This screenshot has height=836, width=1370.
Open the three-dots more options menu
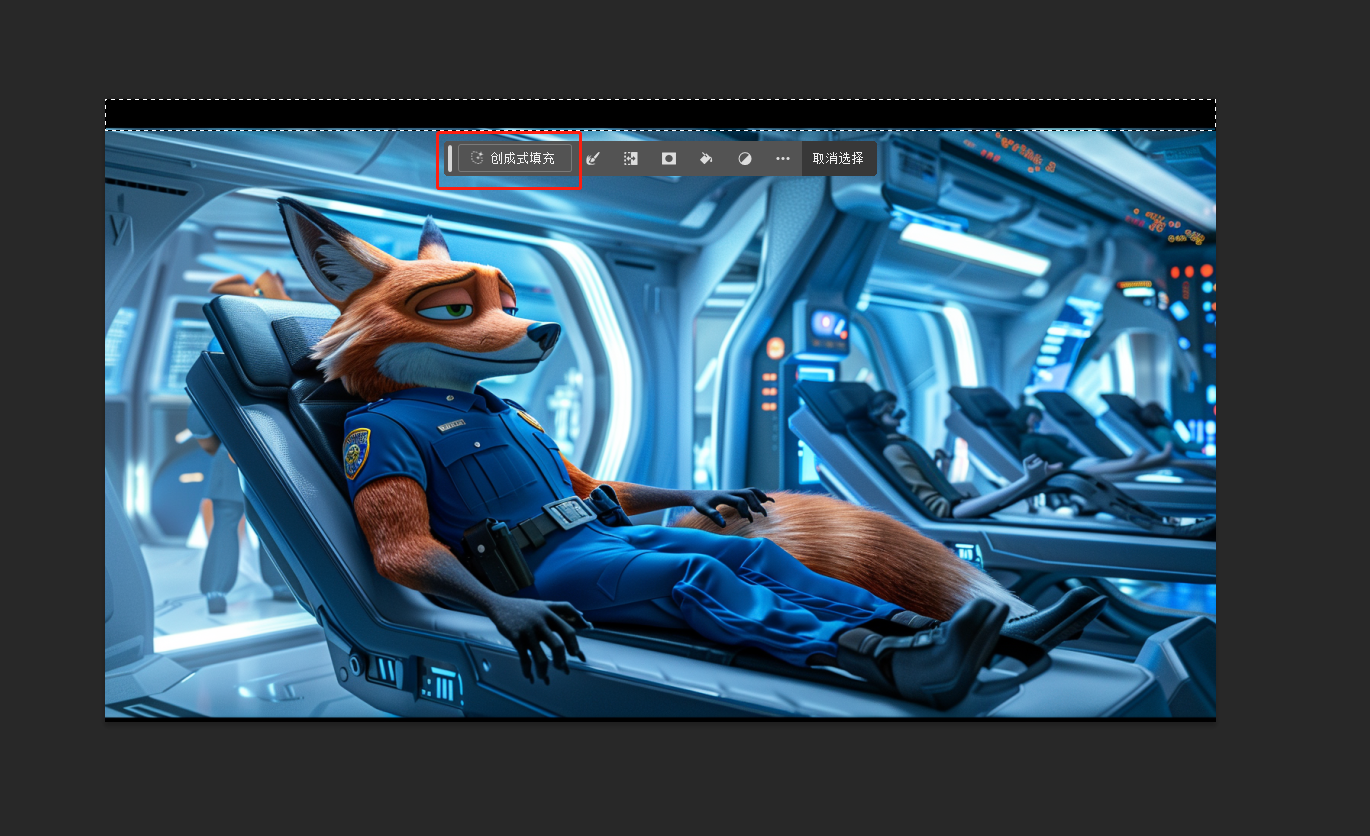click(783, 158)
